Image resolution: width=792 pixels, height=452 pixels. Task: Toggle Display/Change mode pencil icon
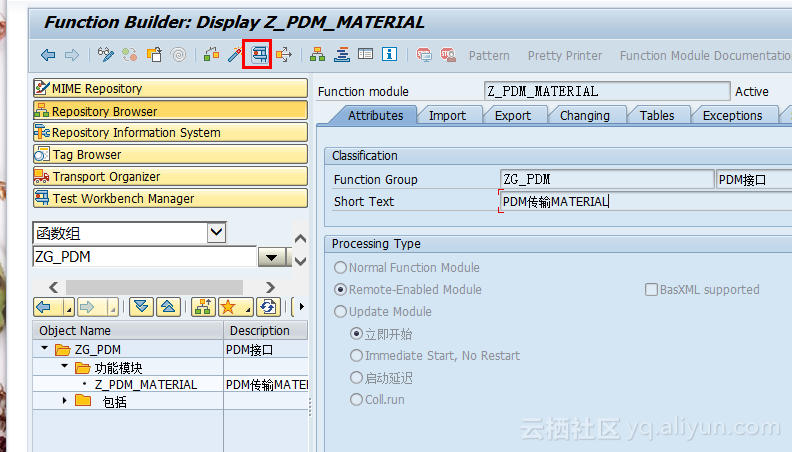coord(106,55)
